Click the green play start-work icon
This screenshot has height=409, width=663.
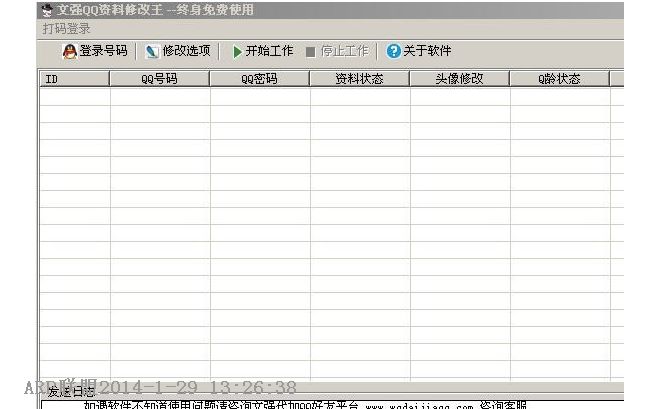pos(237,52)
